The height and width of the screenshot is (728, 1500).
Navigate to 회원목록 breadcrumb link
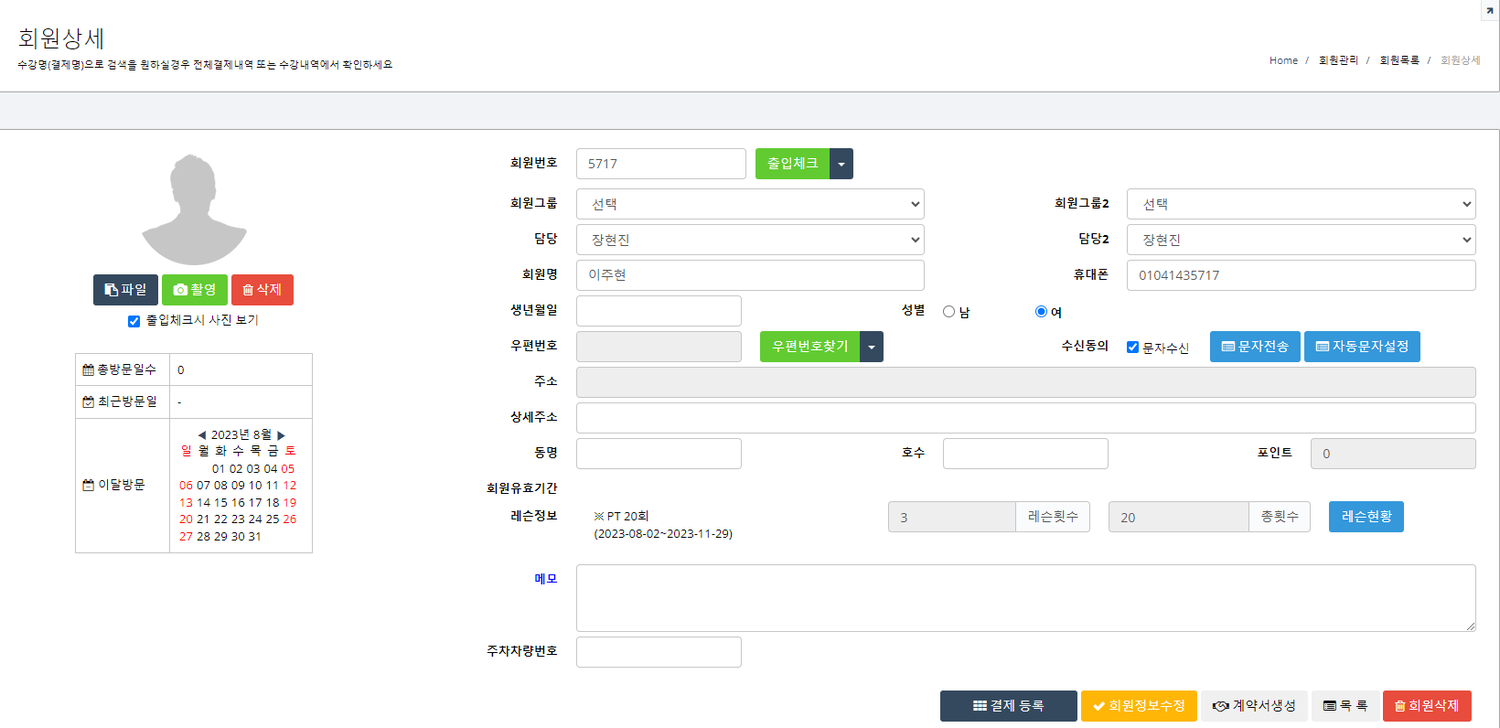1399,61
